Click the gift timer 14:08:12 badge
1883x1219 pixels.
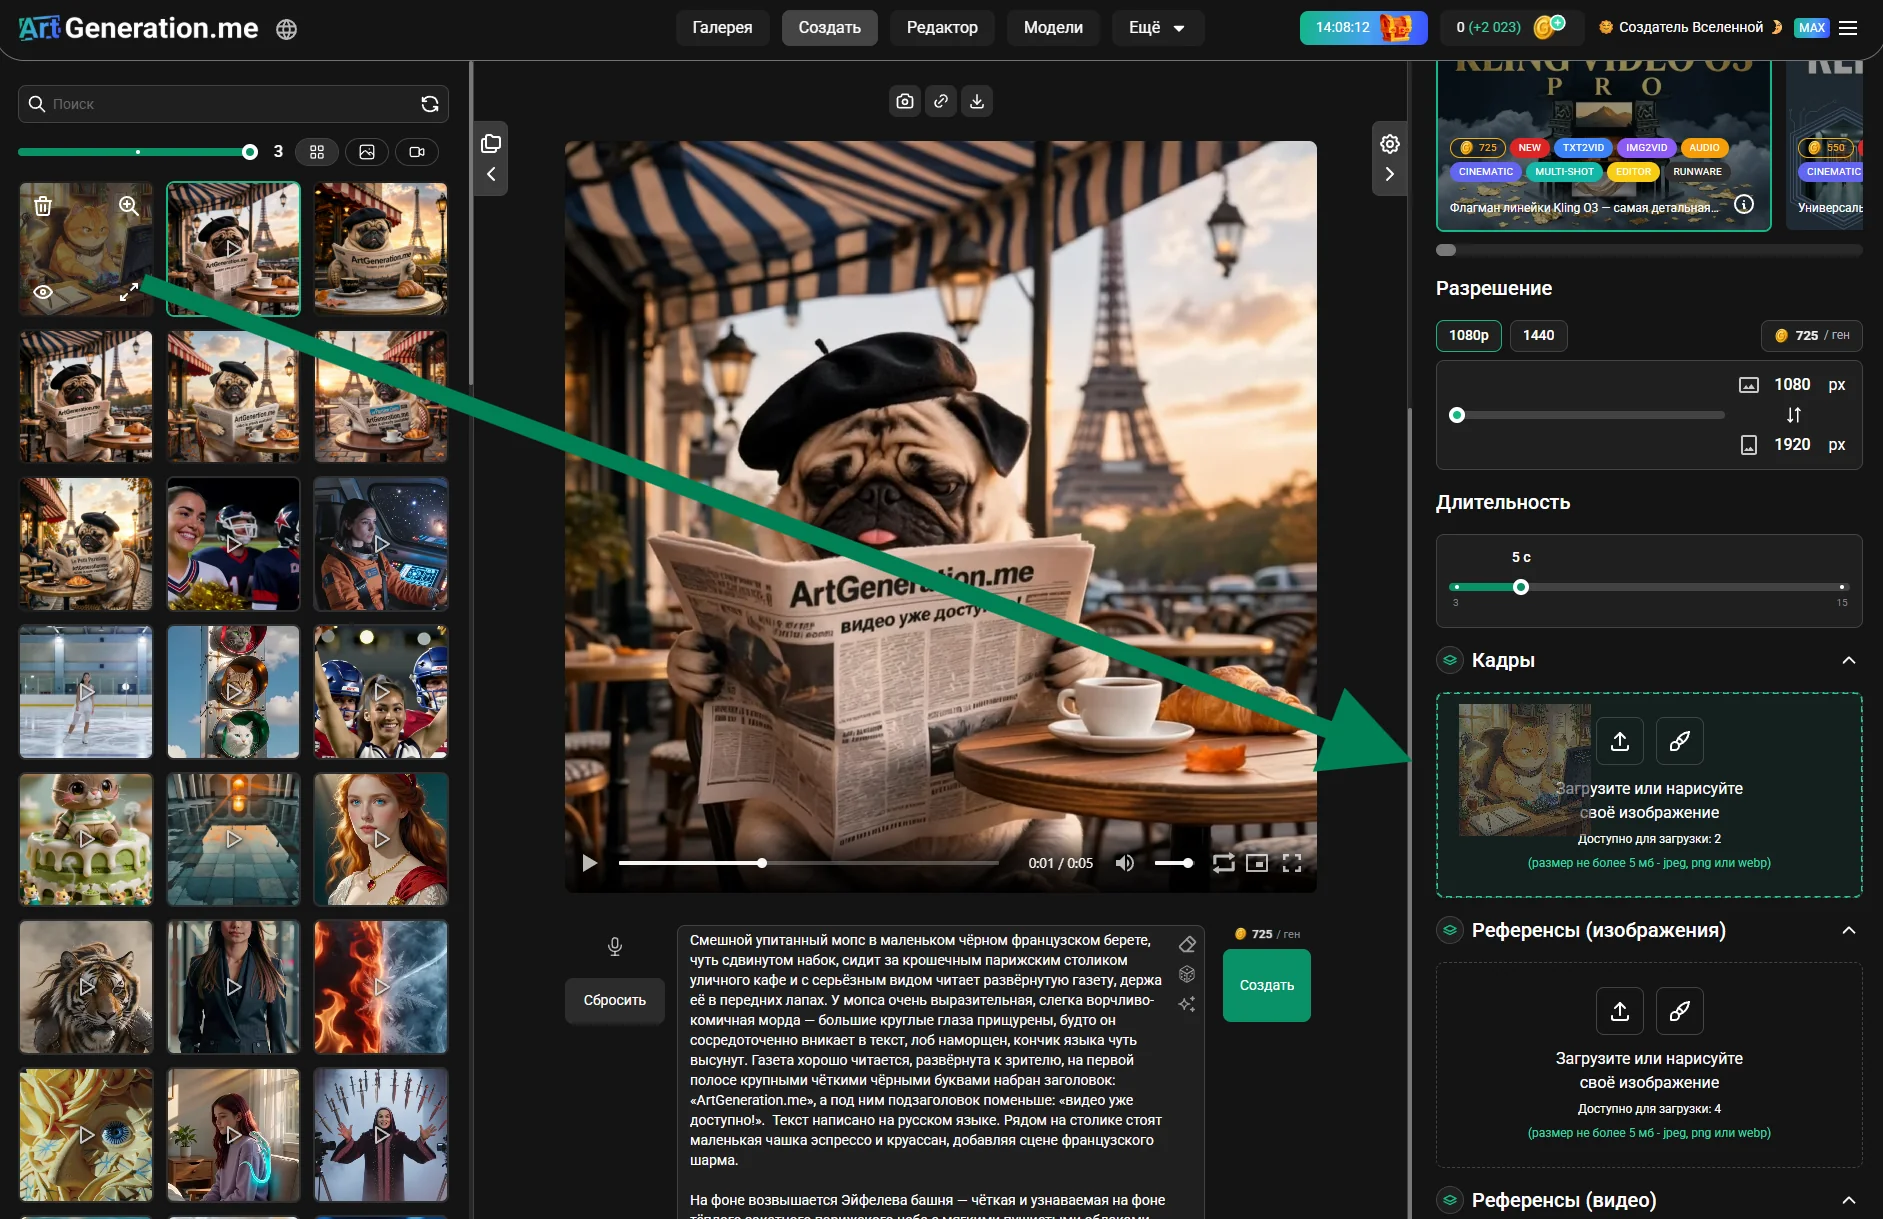coord(1363,28)
